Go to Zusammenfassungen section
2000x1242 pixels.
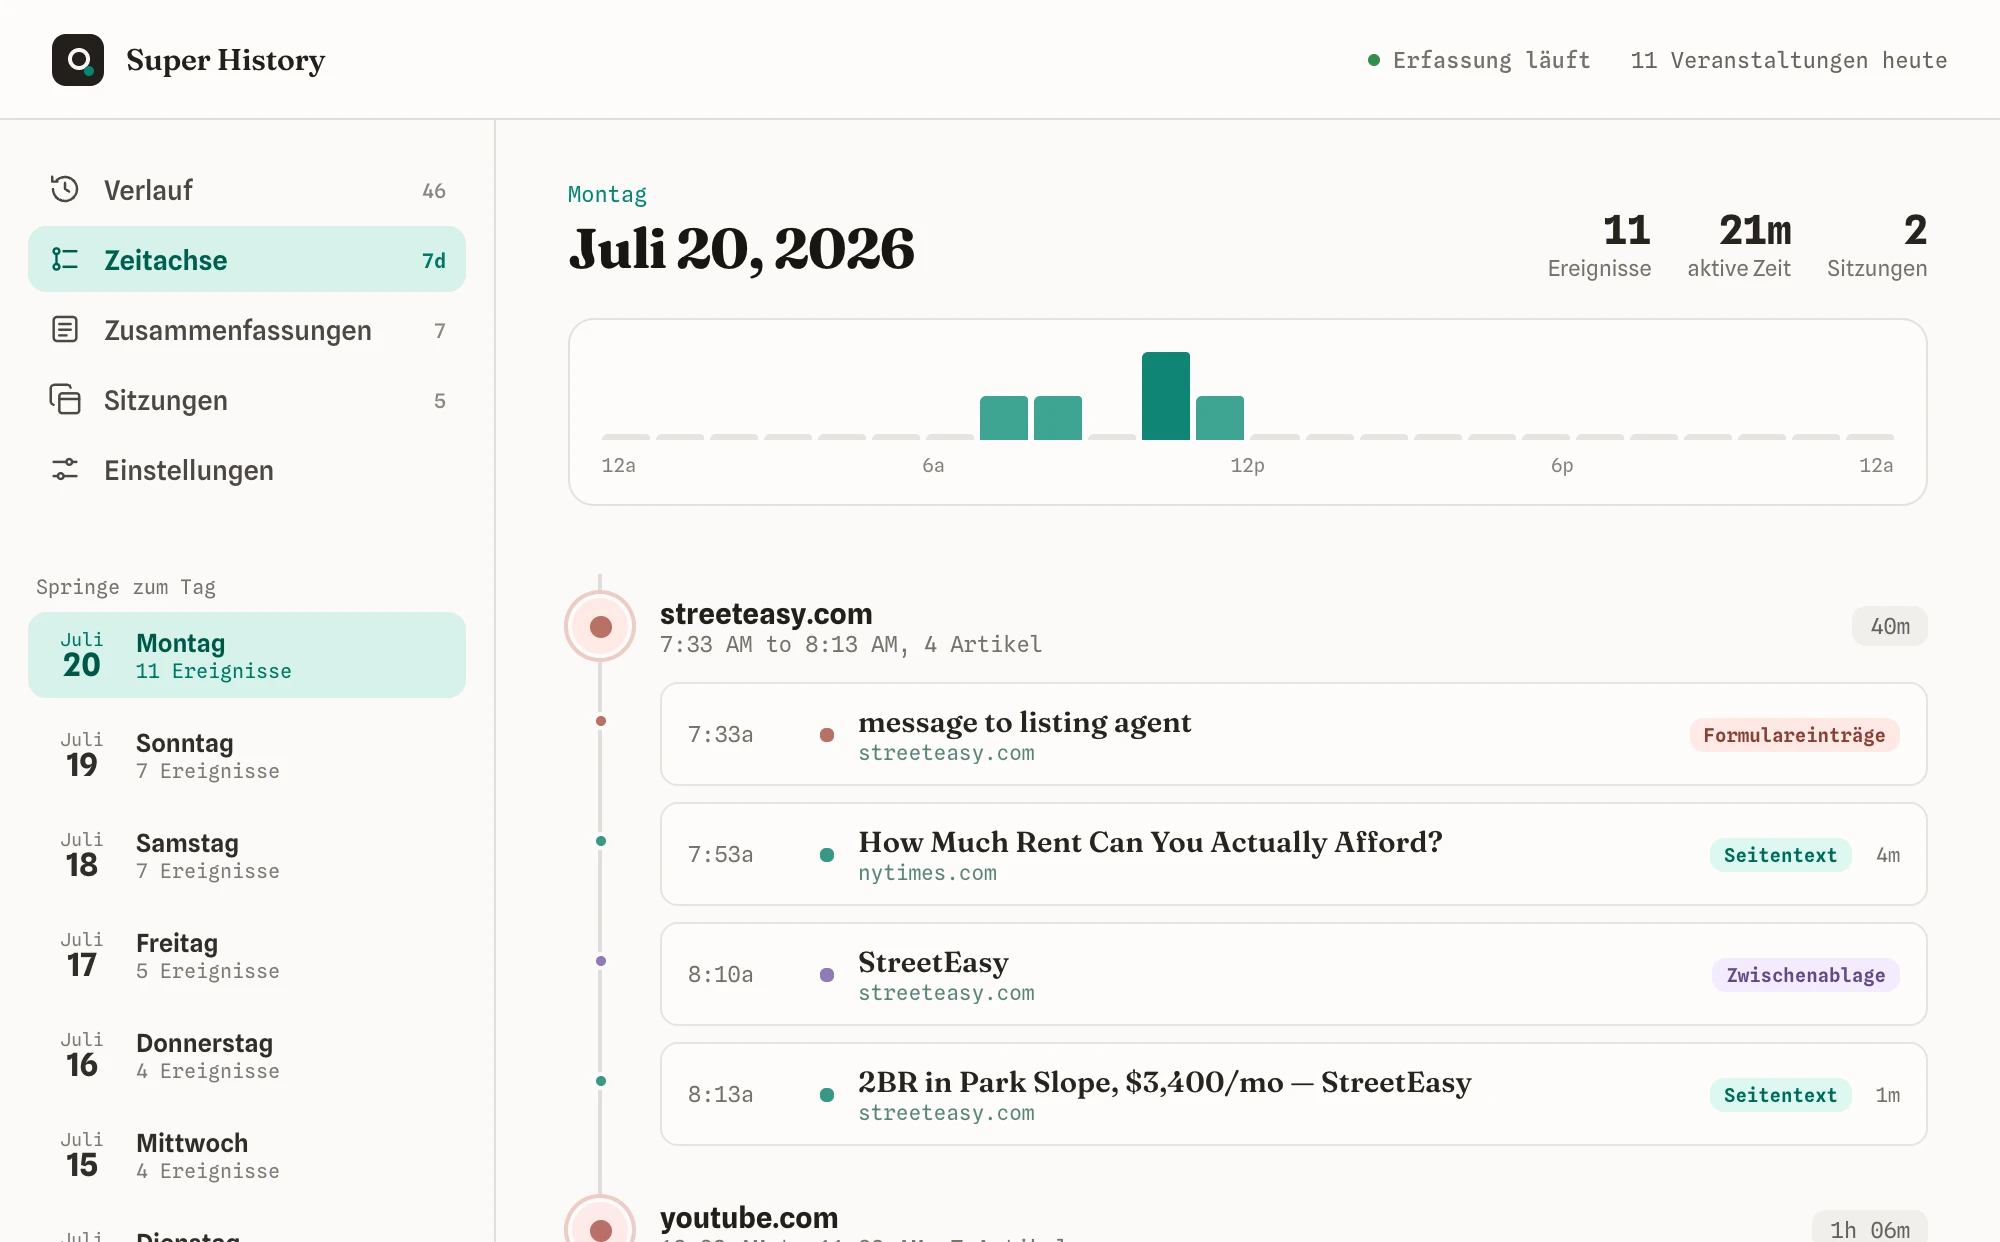click(x=247, y=329)
